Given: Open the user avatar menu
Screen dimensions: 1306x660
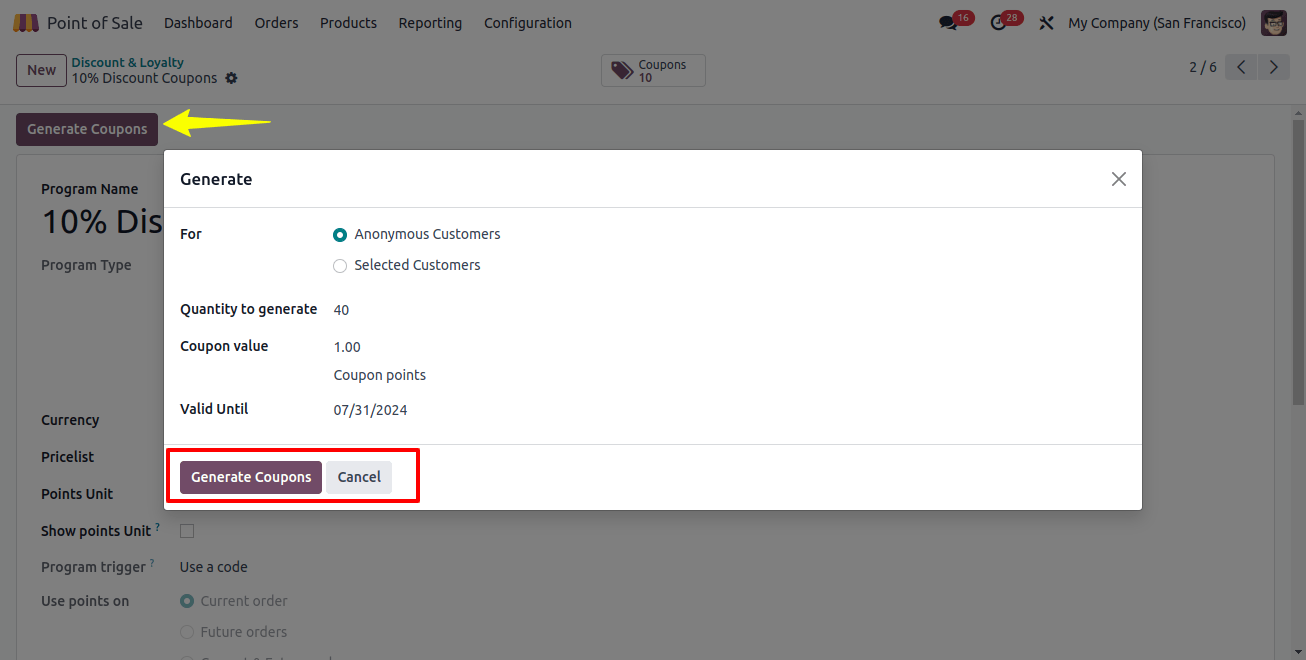Looking at the screenshot, I should [x=1273, y=23].
